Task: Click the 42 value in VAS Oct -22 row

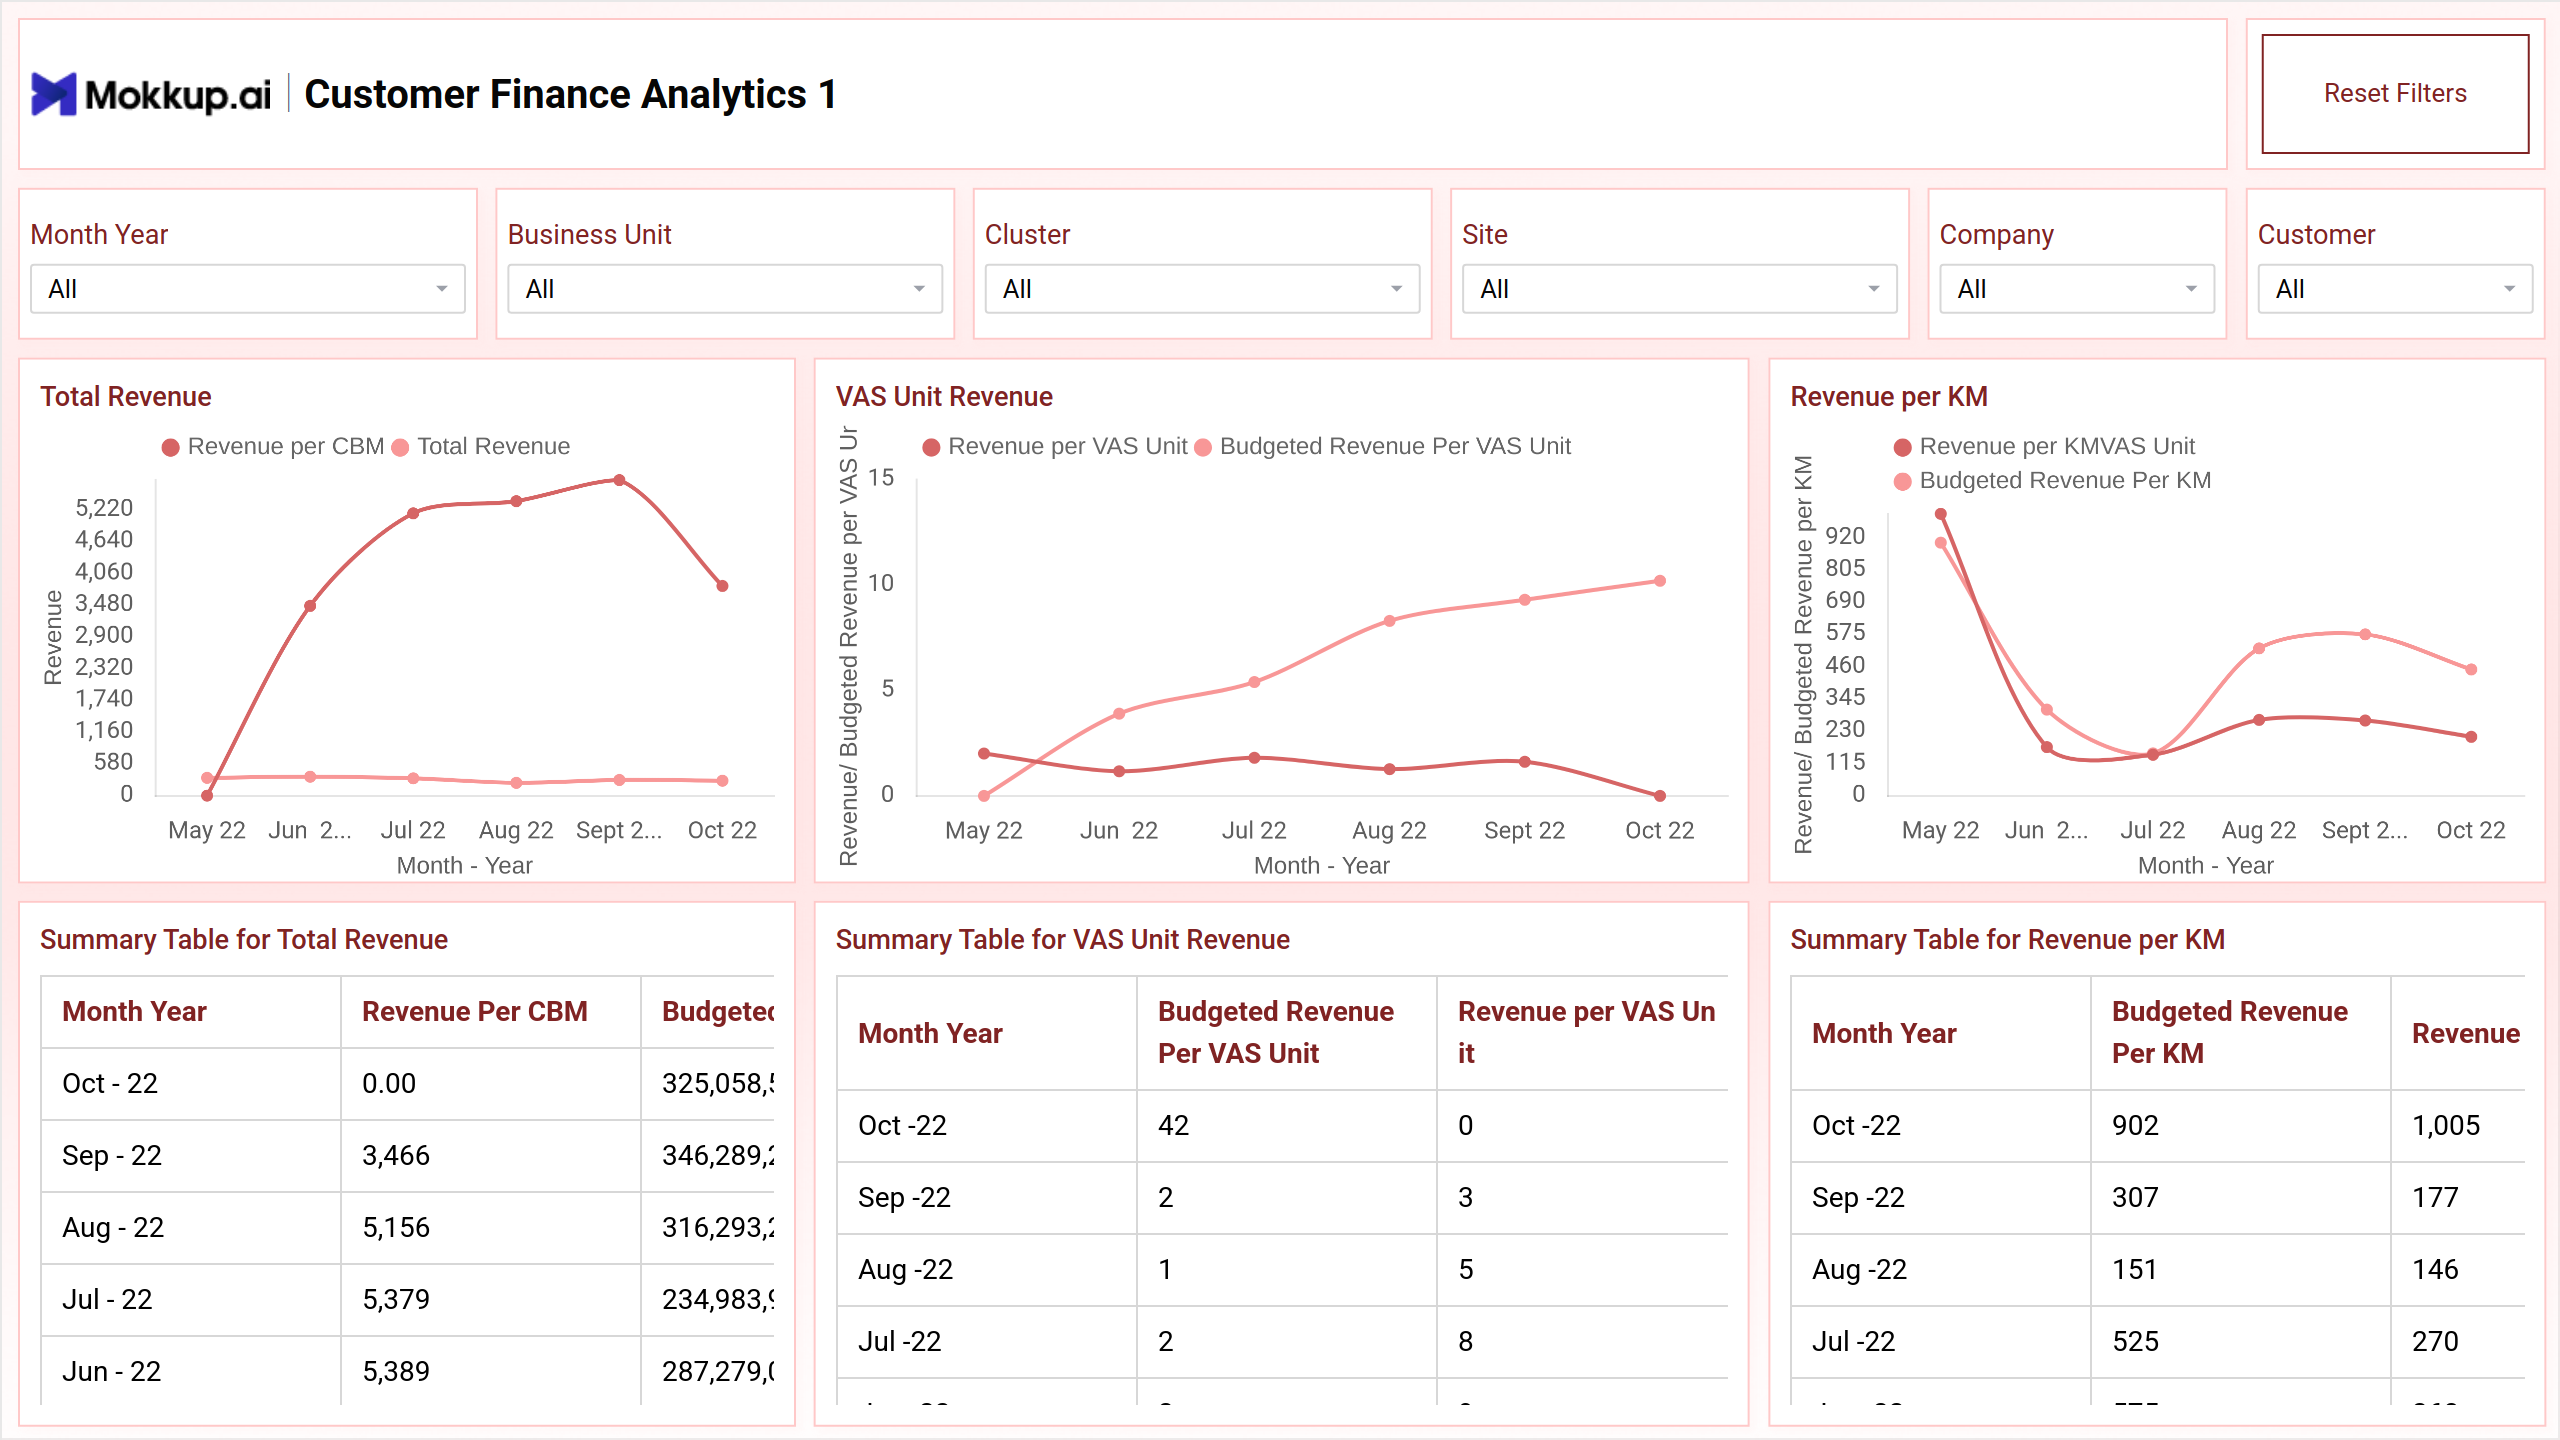Action: click(x=1174, y=1126)
